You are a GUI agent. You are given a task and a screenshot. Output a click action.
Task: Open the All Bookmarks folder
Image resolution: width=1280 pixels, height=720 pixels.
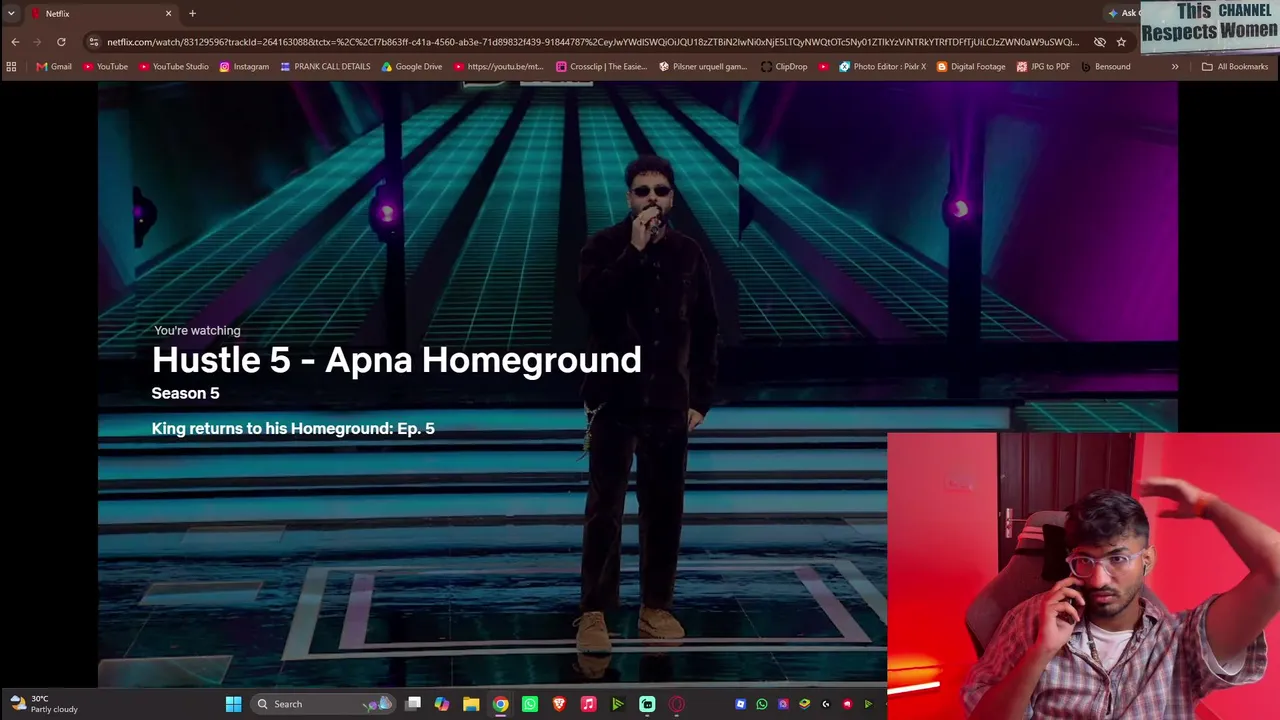pyautogui.click(x=1235, y=67)
